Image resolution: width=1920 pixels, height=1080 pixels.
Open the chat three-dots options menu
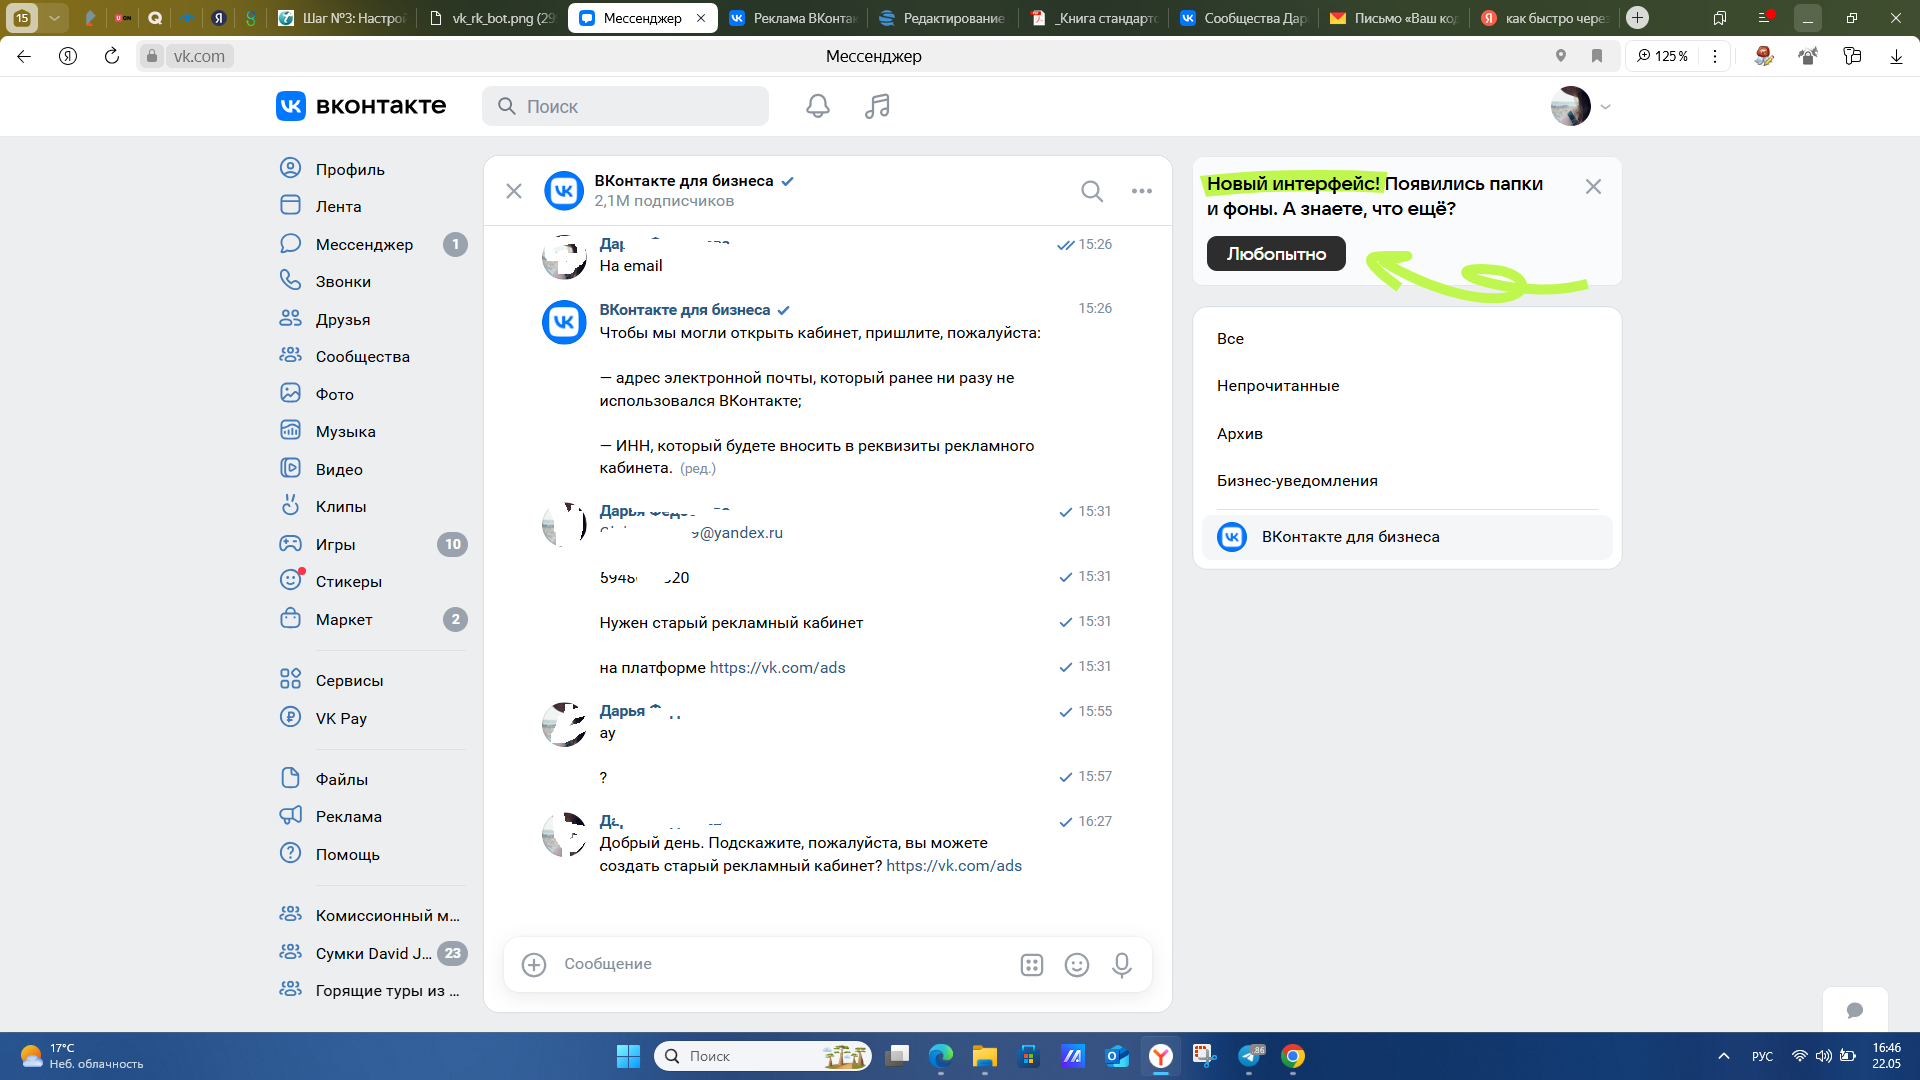(1142, 191)
